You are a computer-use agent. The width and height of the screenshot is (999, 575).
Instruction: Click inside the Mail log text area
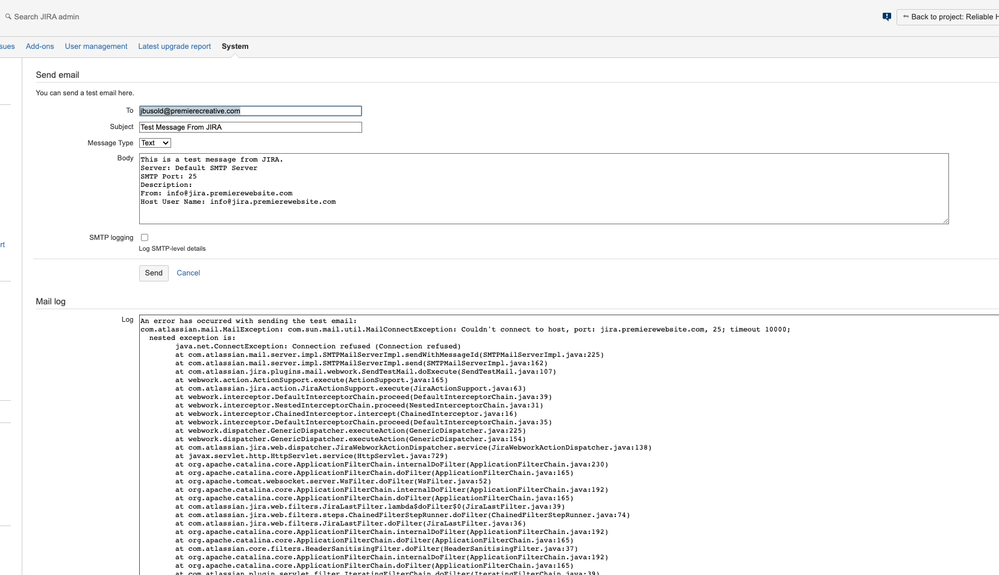tap(569, 444)
